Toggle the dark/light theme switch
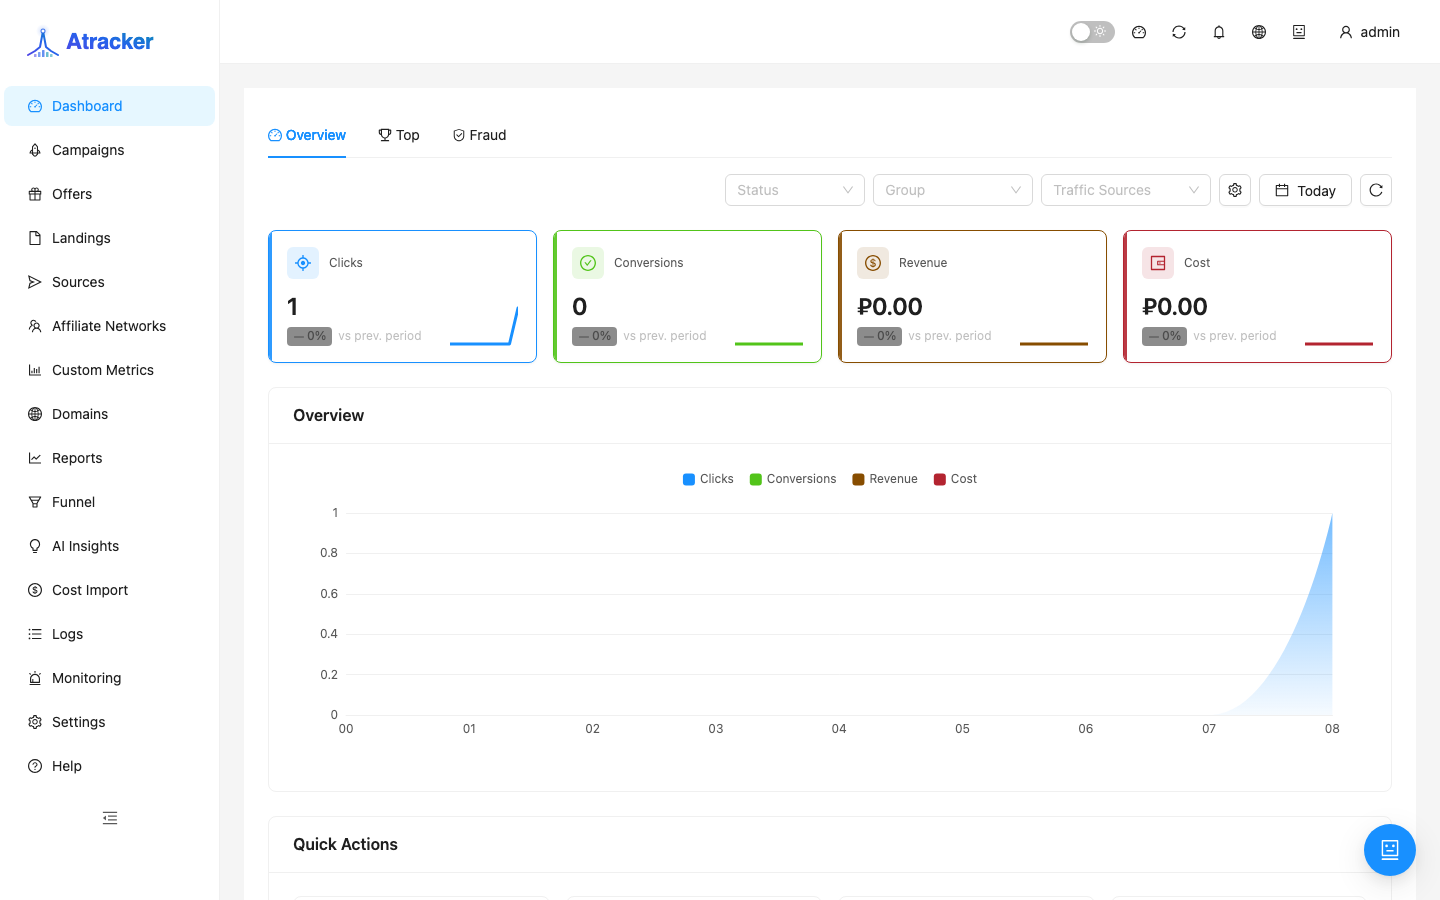The image size is (1440, 900). coord(1092,32)
